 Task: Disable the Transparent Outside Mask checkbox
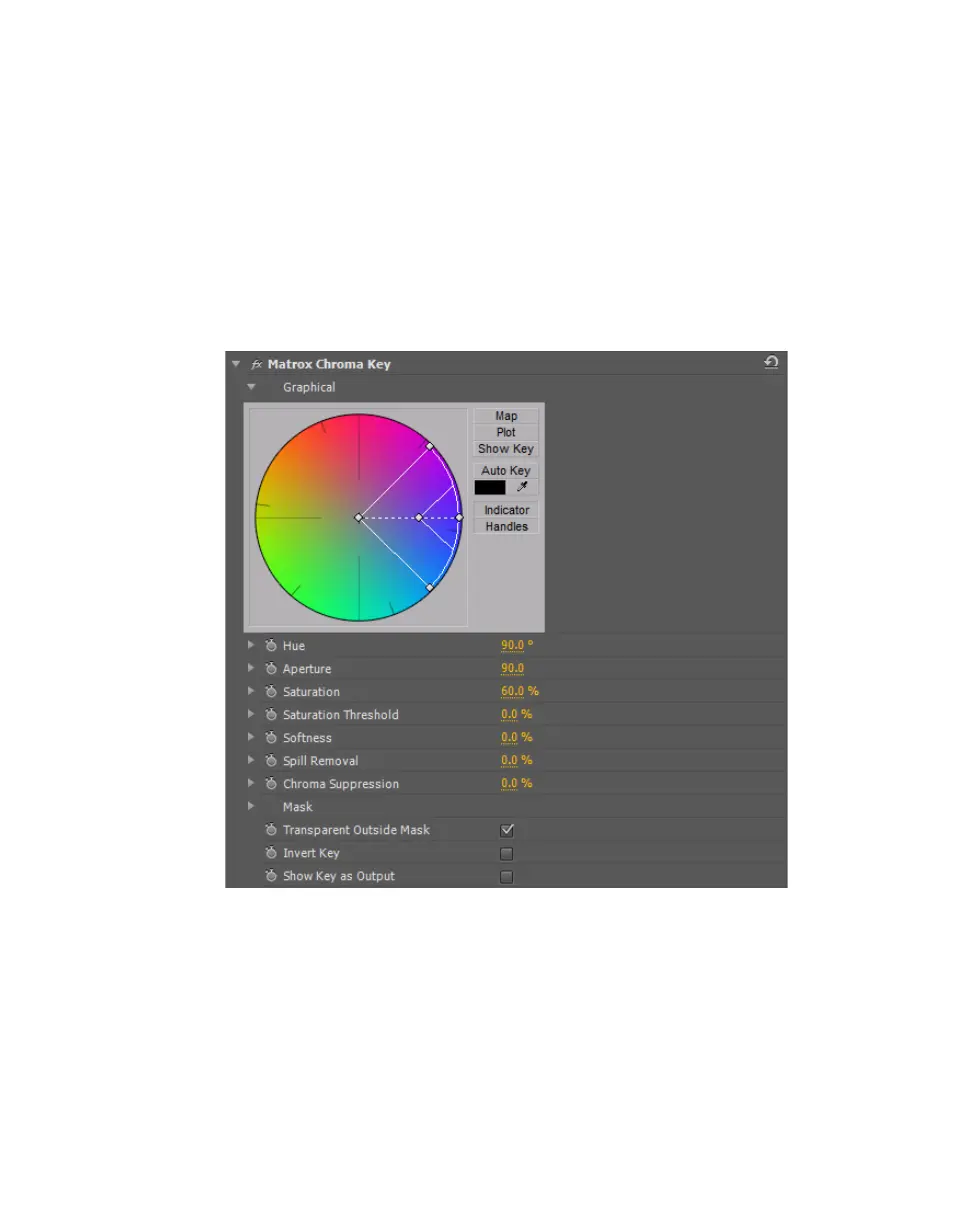click(507, 830)
